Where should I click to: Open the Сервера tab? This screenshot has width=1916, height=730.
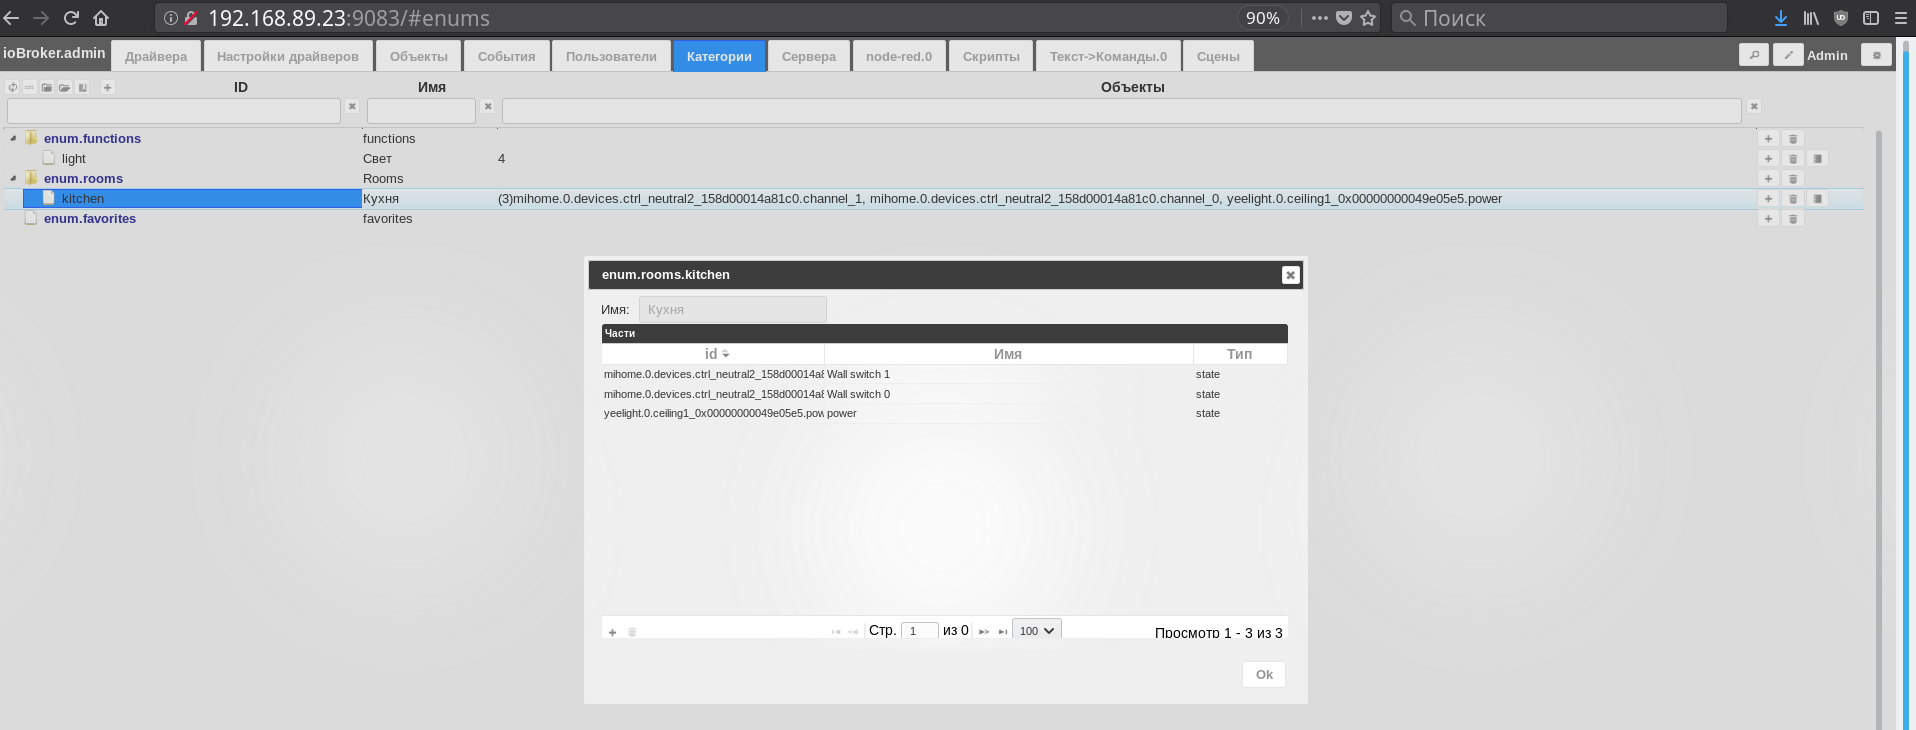coord(809,56)
